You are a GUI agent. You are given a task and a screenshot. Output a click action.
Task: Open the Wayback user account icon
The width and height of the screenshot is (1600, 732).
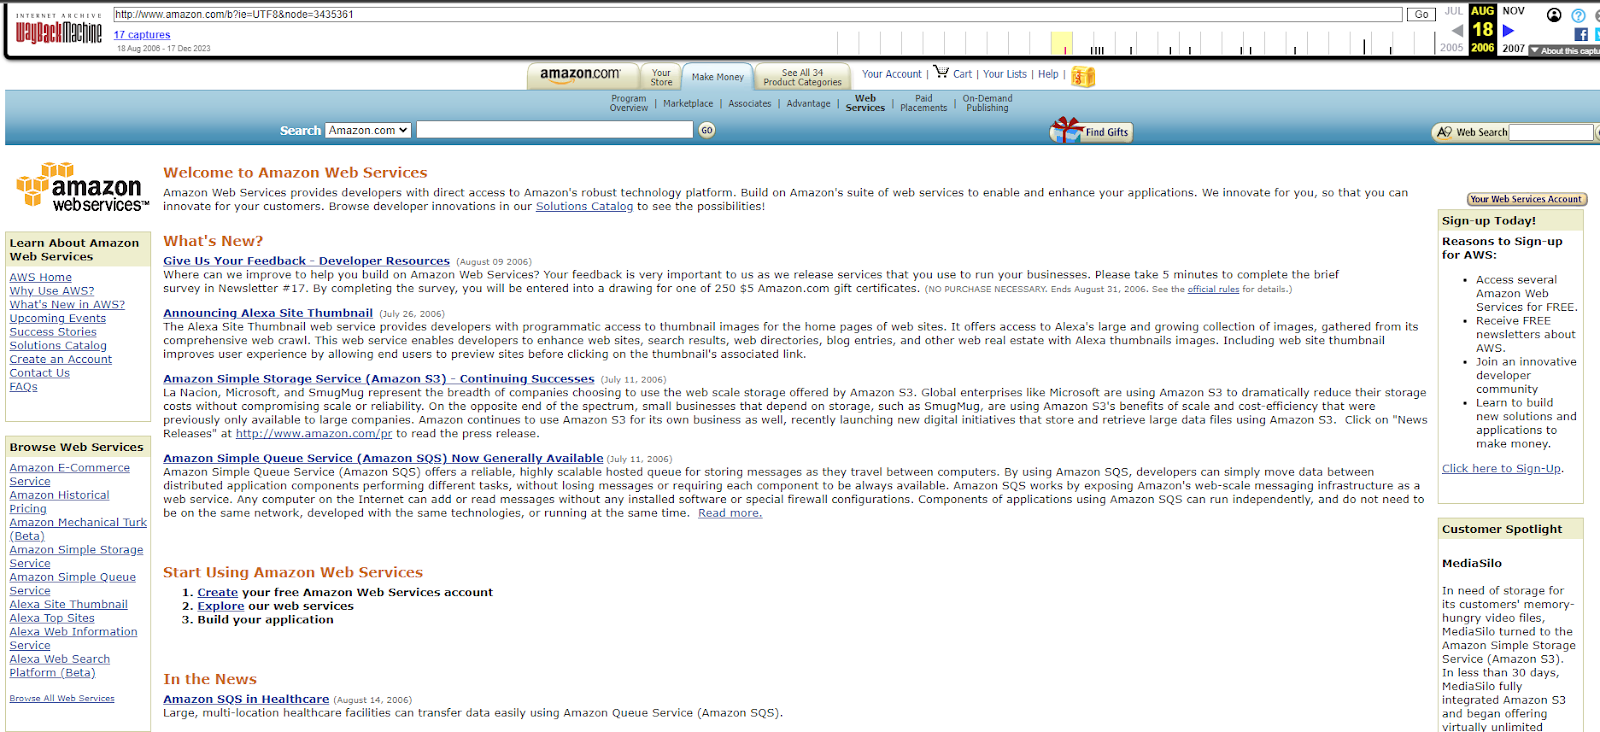click(x=1554, y=15)
